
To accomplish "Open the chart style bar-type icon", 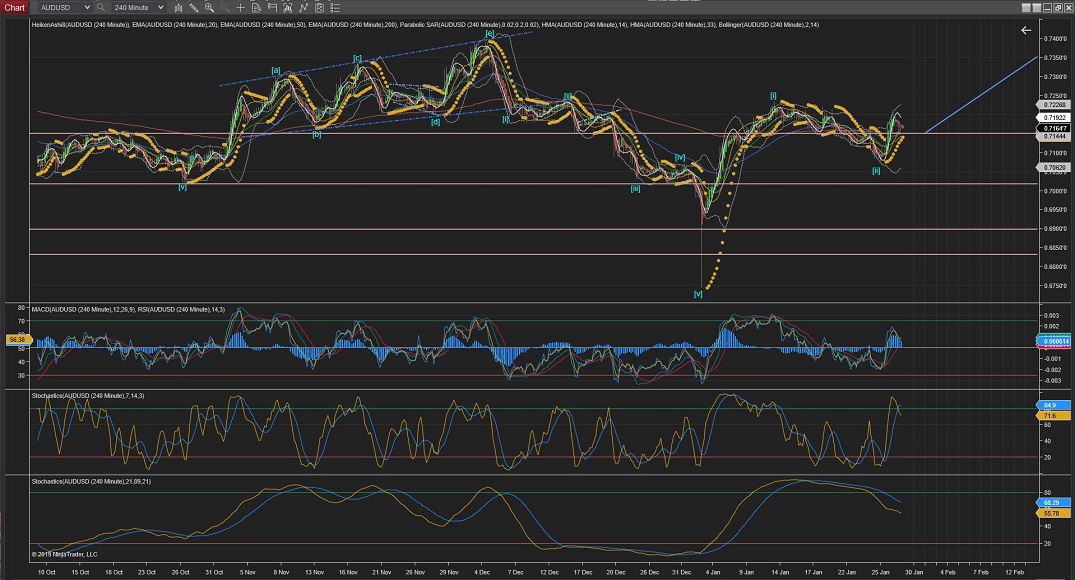I will click(x=178, y=8).
